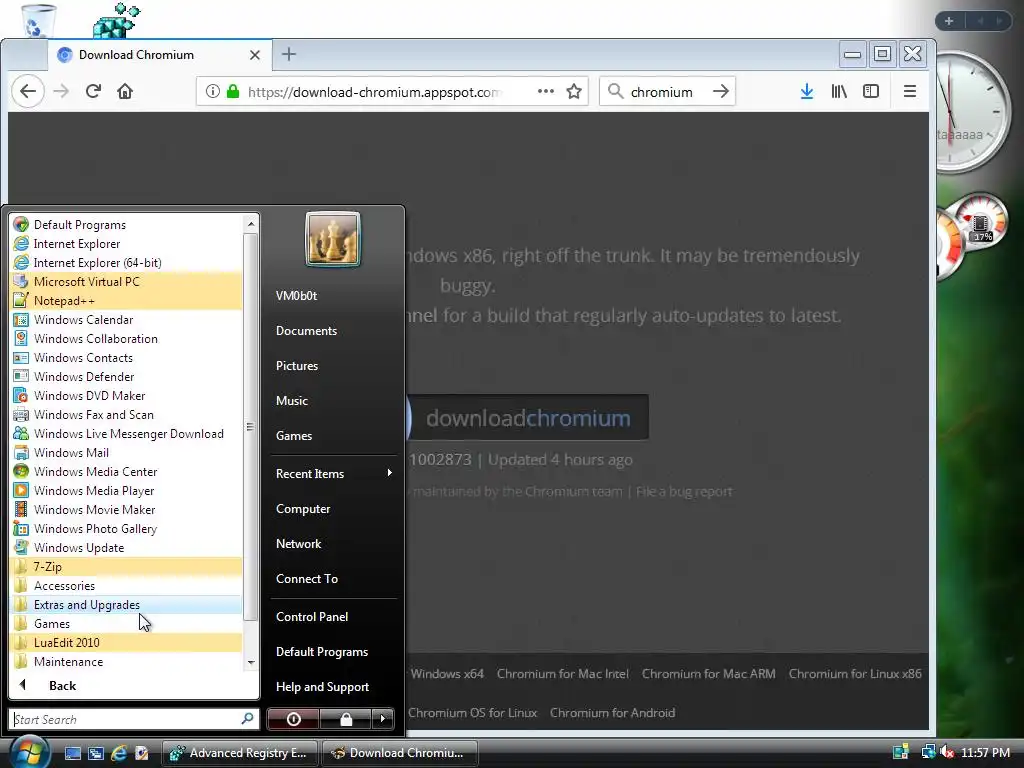This screenshot has width=1024, height=768.
Task: Launch Microsoft Virtual PC
Action: (x=127, y=281)
